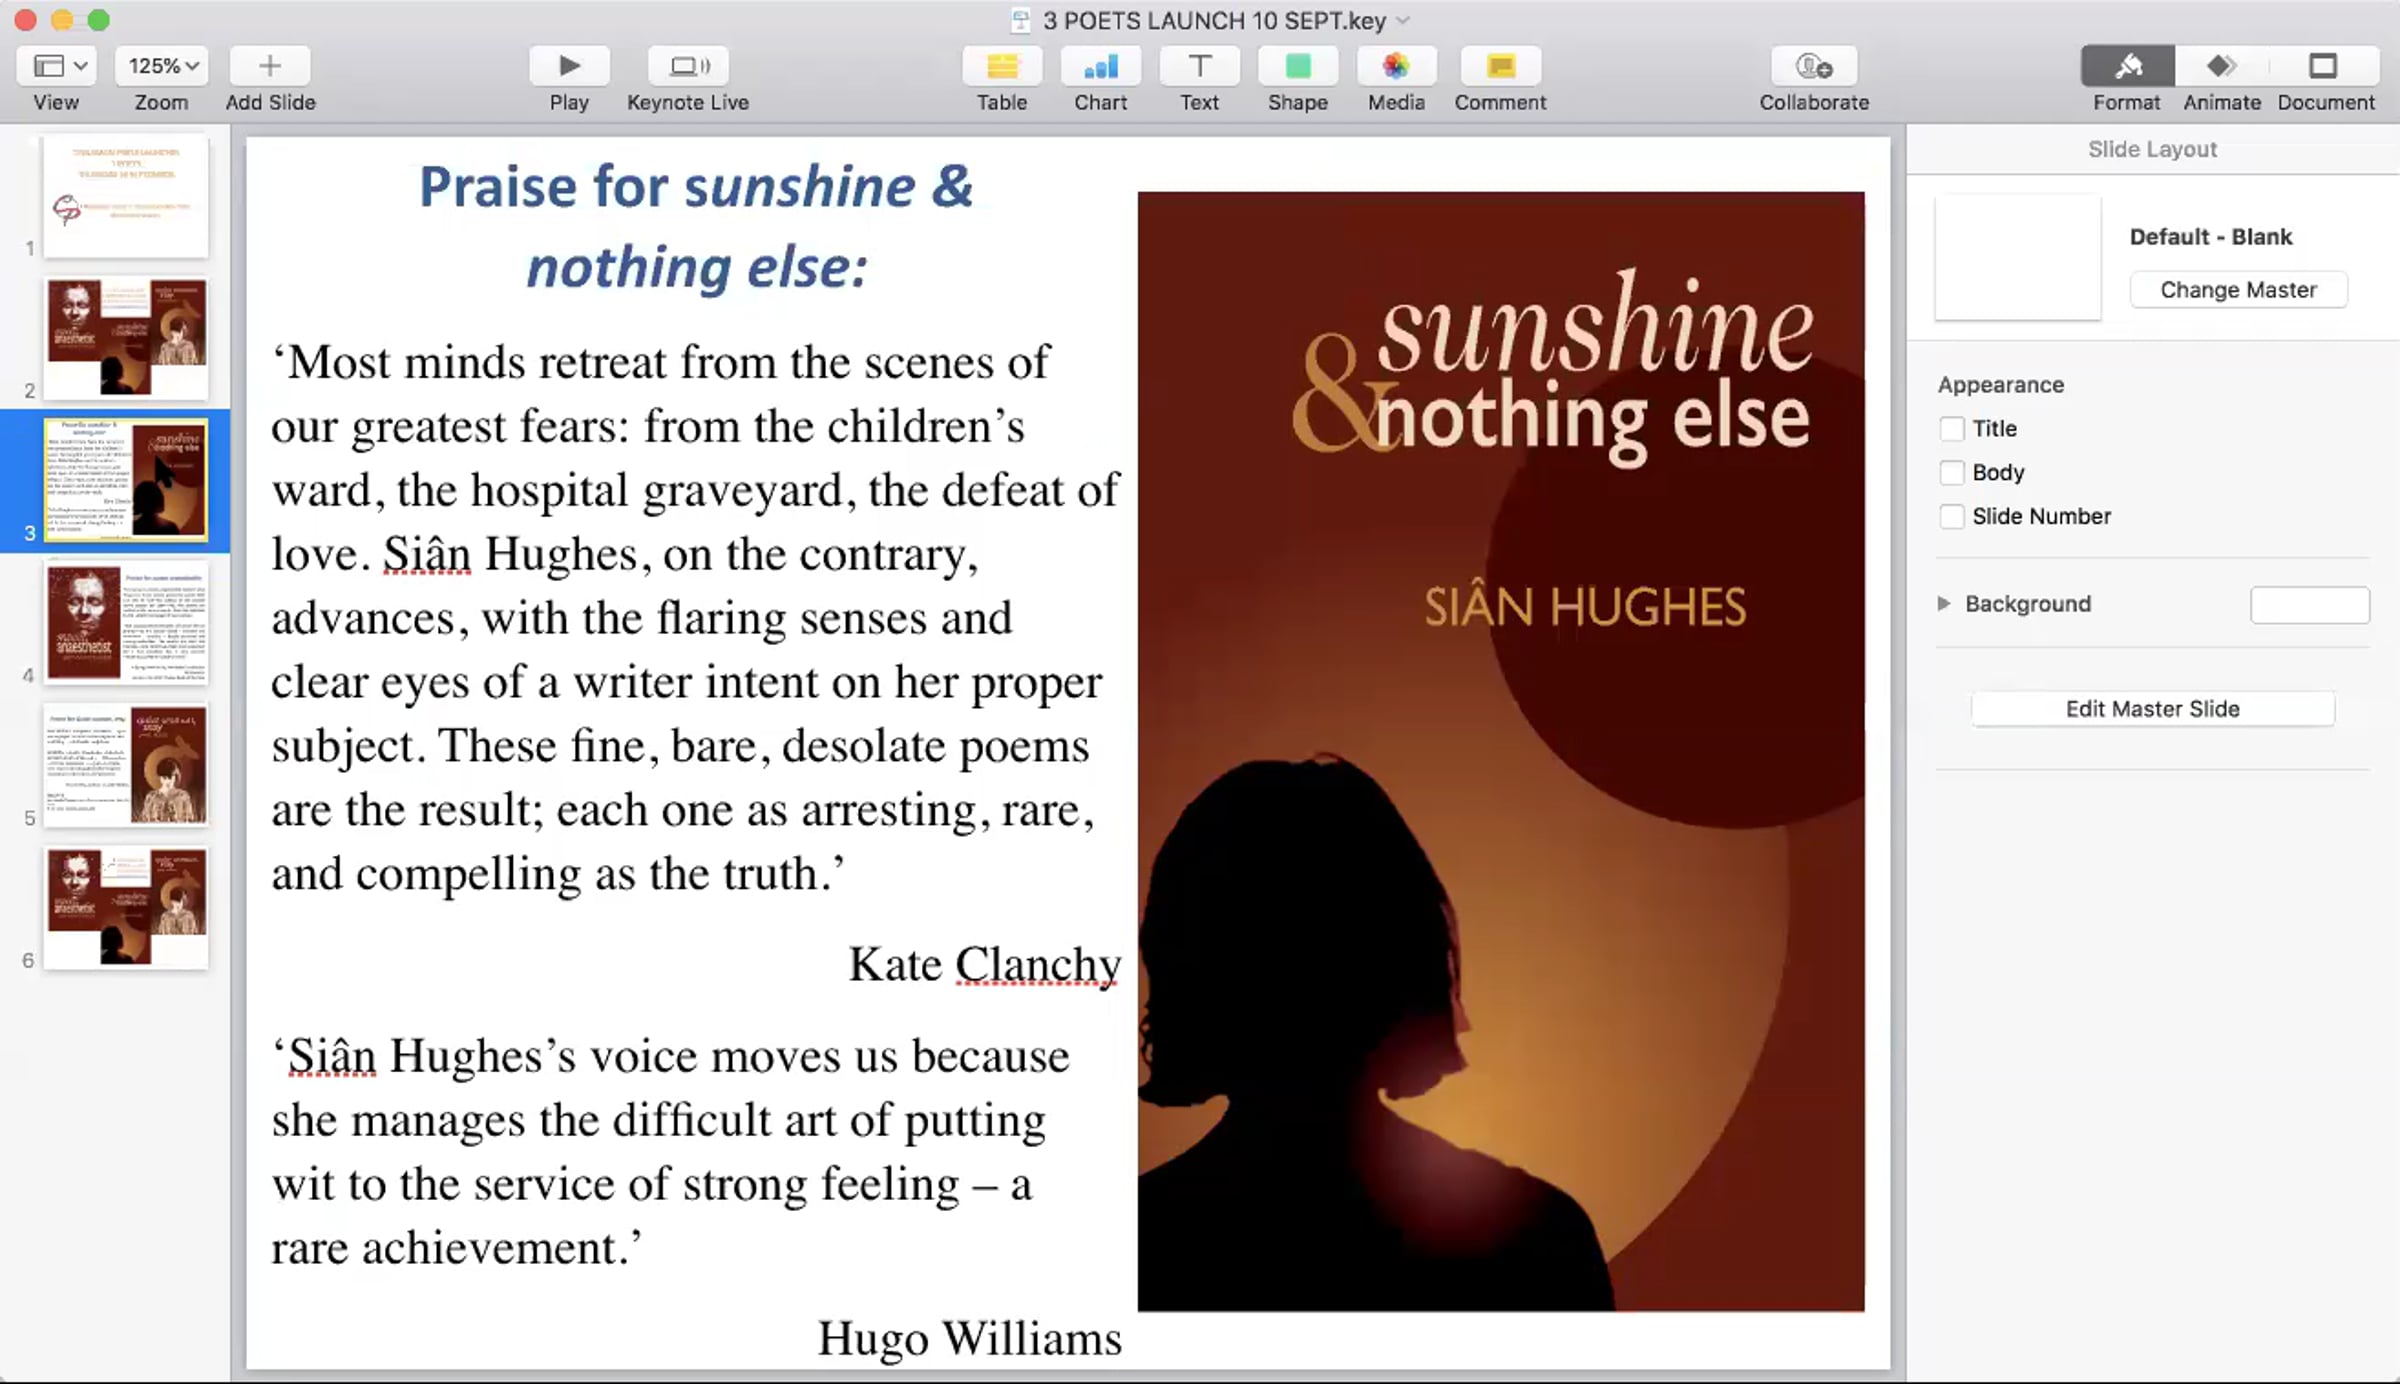The image size is (2400, 1384).
Task: Click the first quote beginning 'Most minds retreat'
Action: (x=696, y=618)
